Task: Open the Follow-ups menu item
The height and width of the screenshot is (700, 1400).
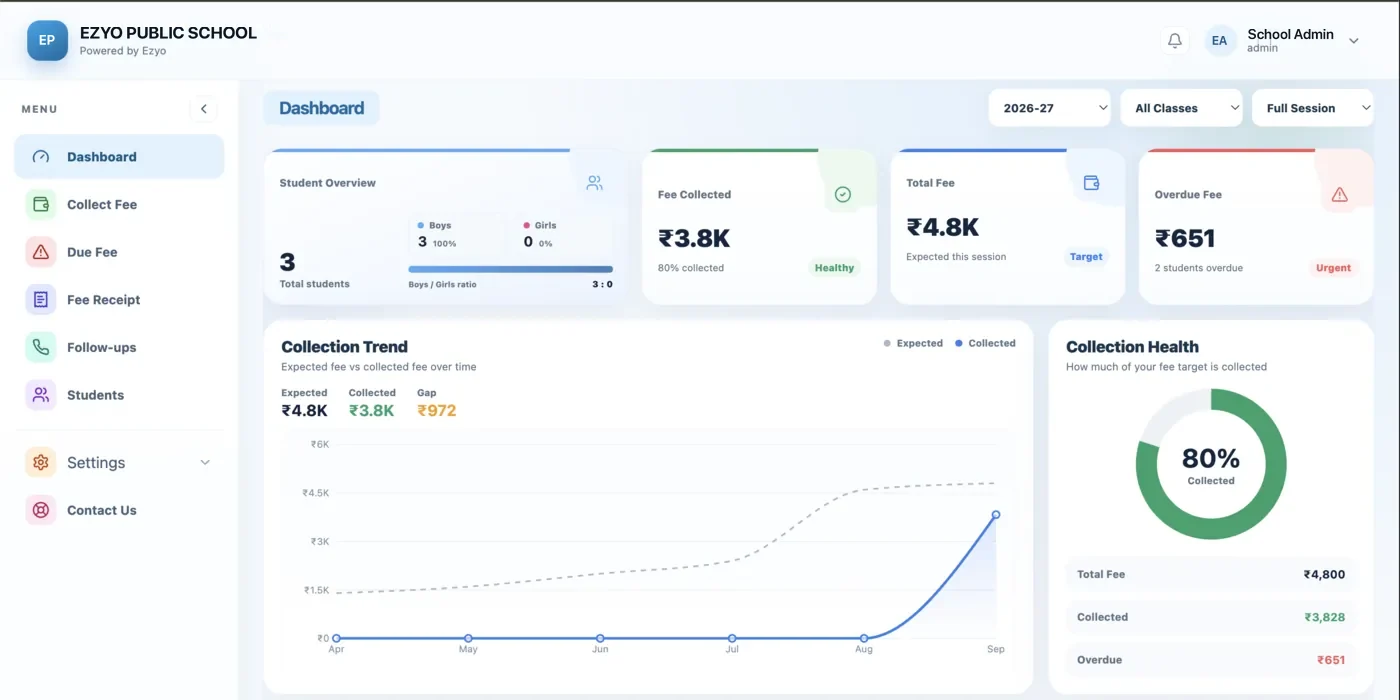Action: (119, 347)
